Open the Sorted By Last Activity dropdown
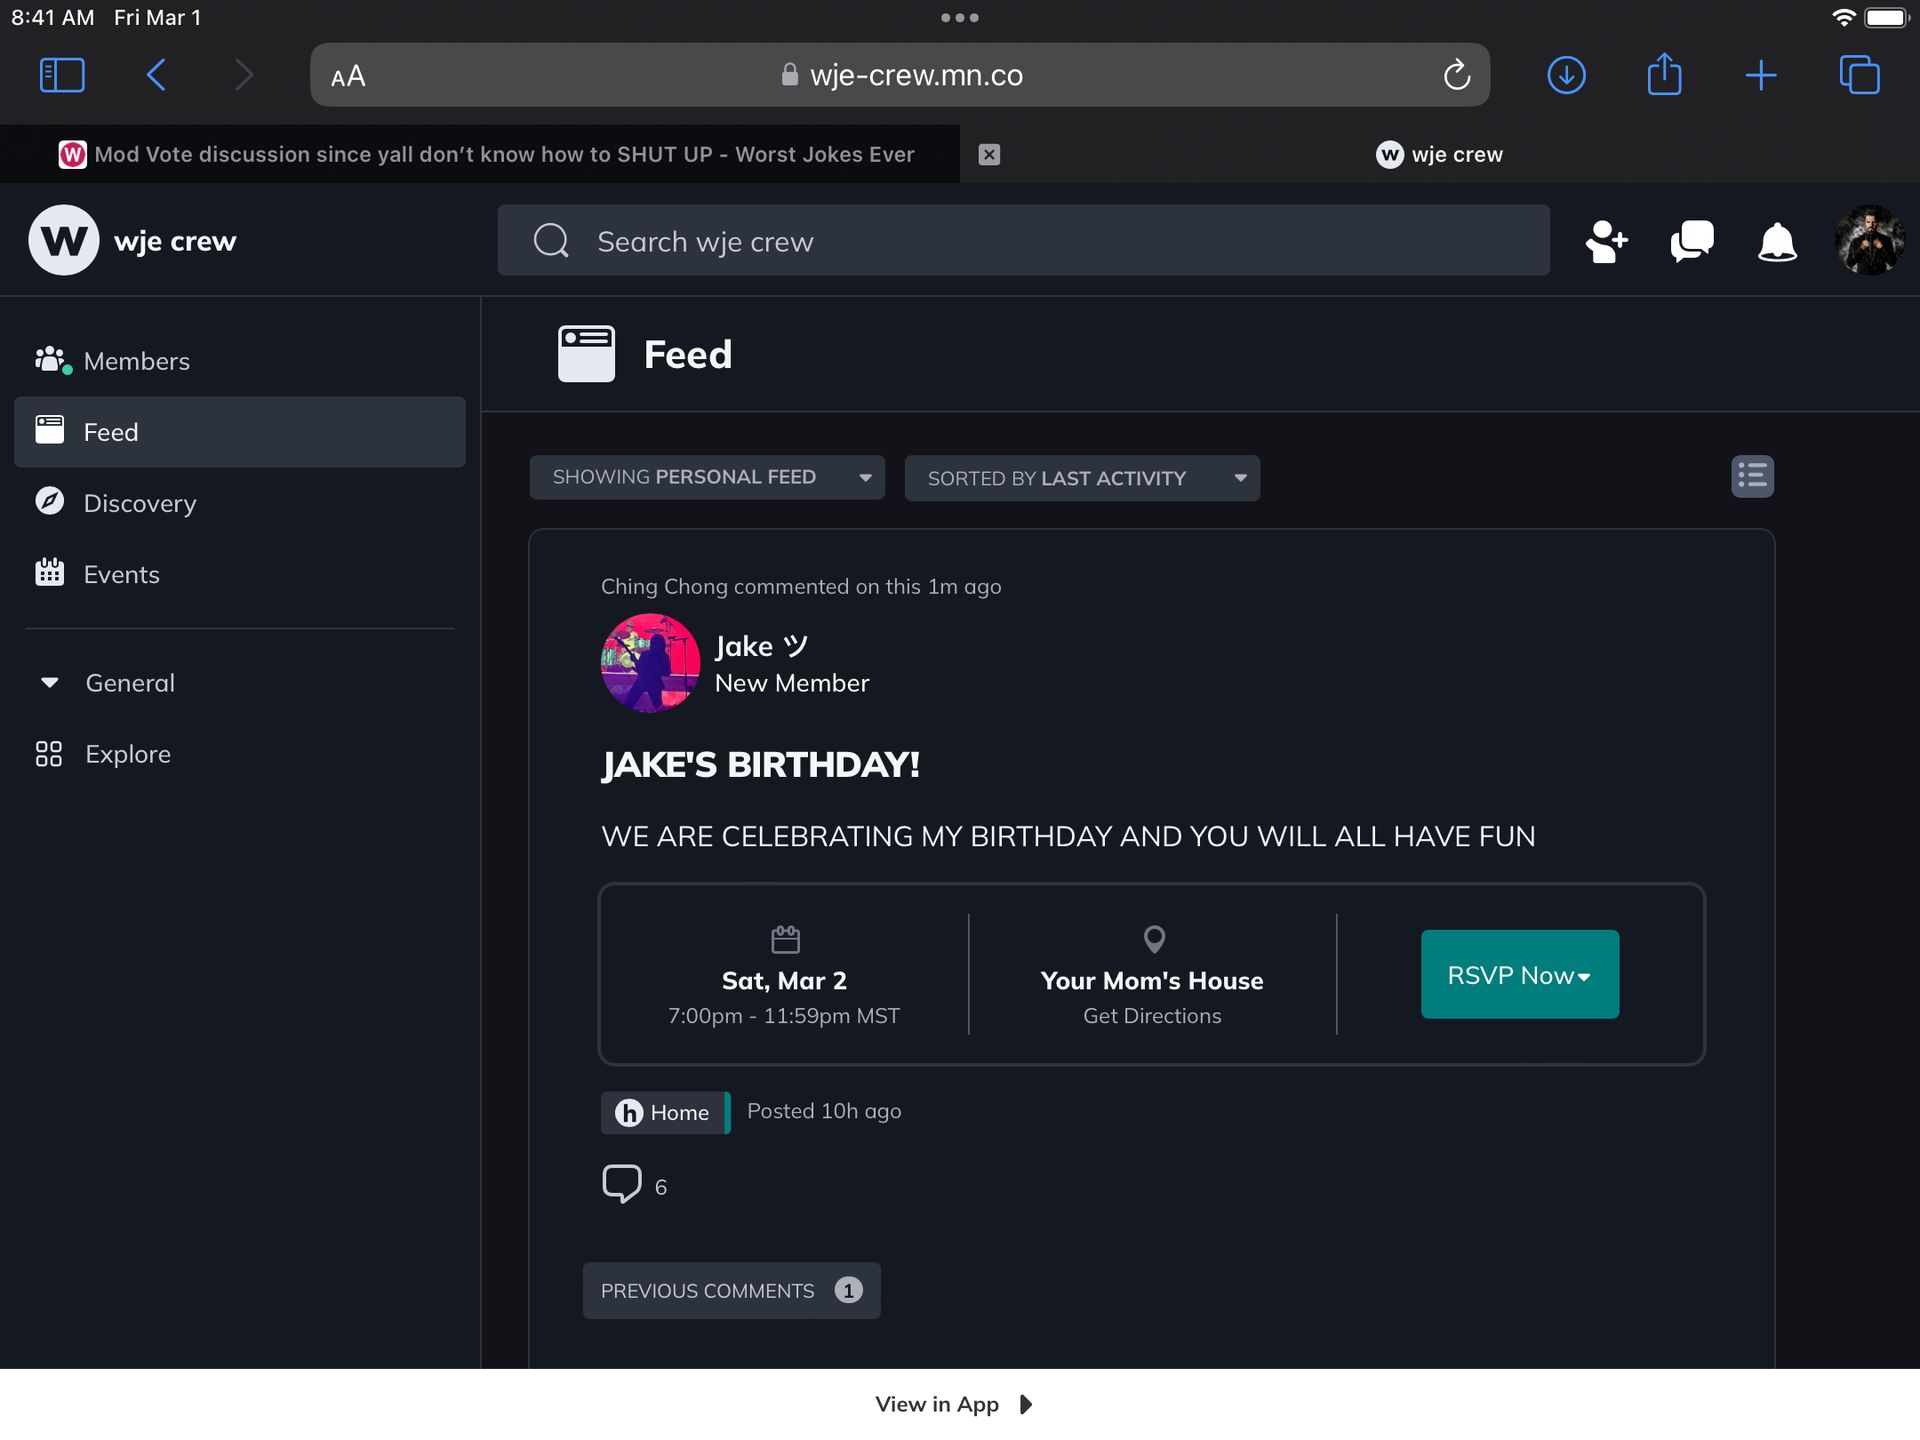Screen dimensions: 1920x1440 [1082, 479]
